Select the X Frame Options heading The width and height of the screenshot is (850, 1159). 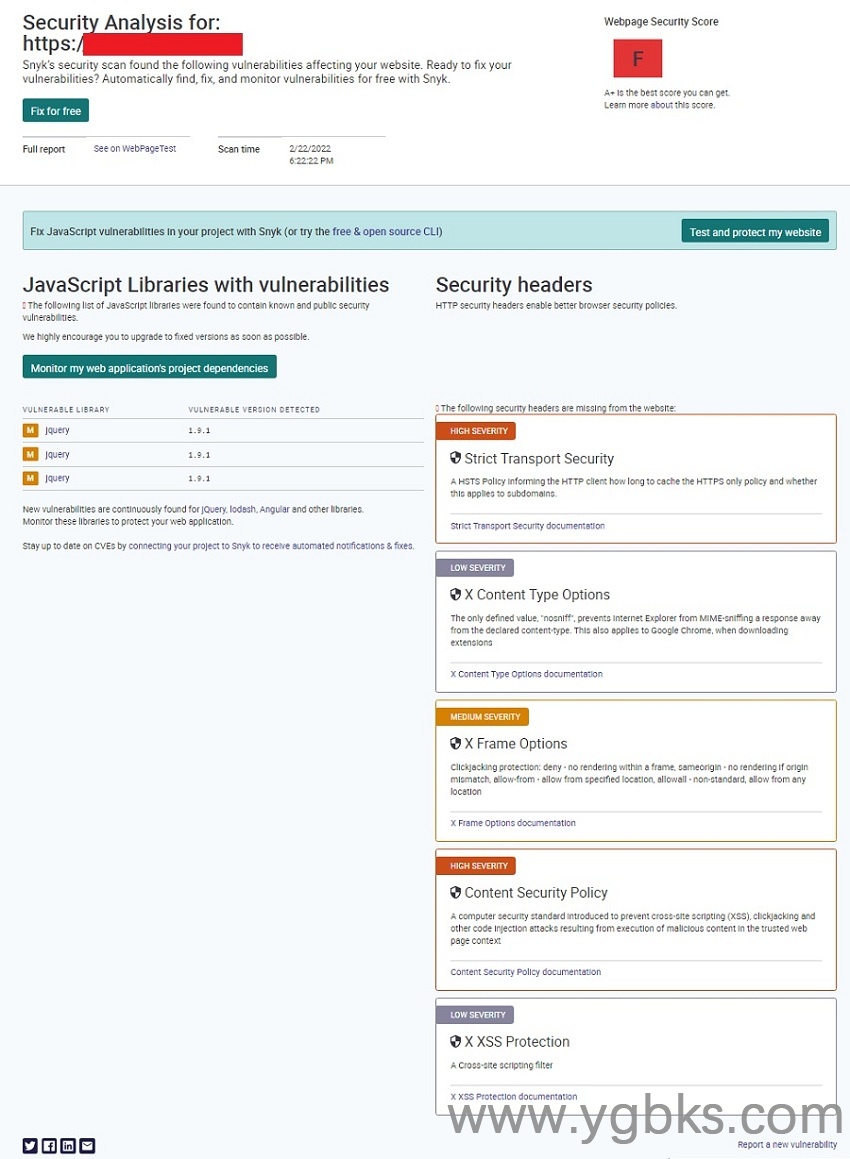tap(516, 744)
